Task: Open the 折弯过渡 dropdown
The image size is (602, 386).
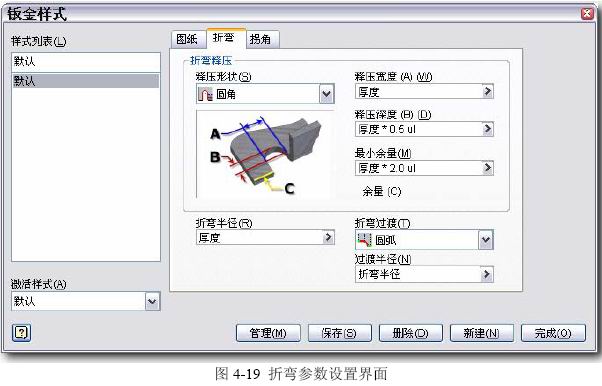Action: pos(486,240)
